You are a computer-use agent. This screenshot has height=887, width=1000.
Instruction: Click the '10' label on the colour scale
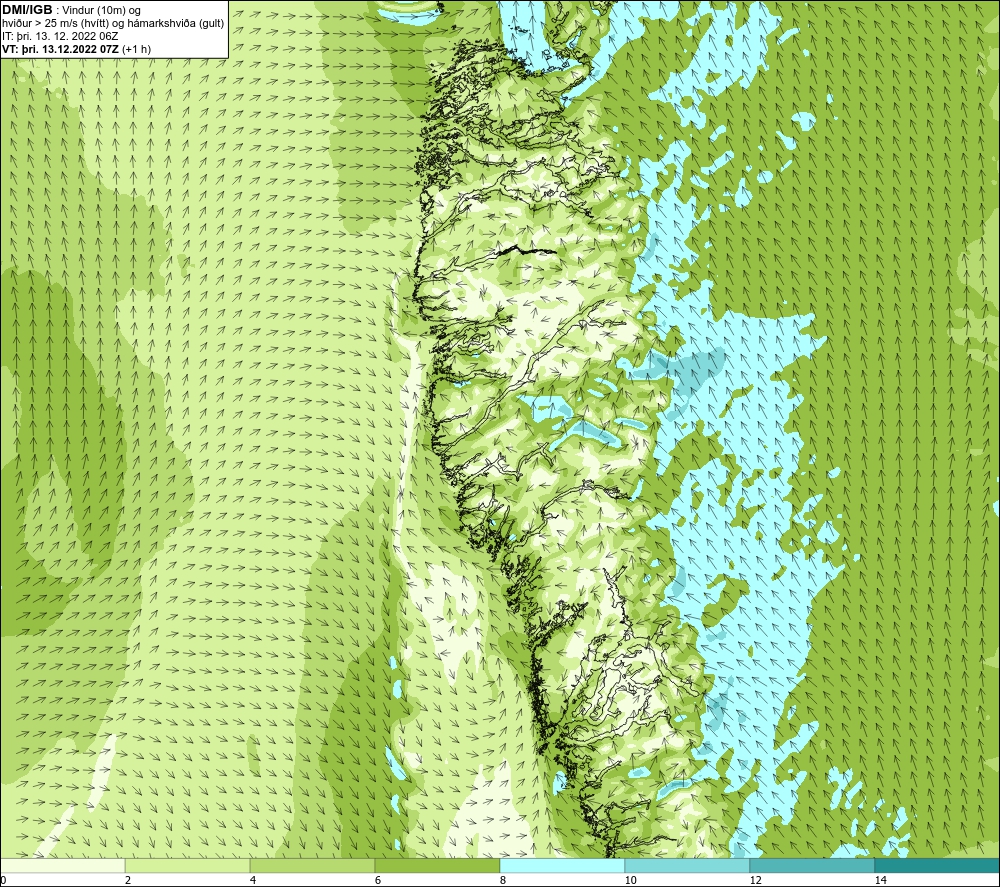click(x=630, y=880)
